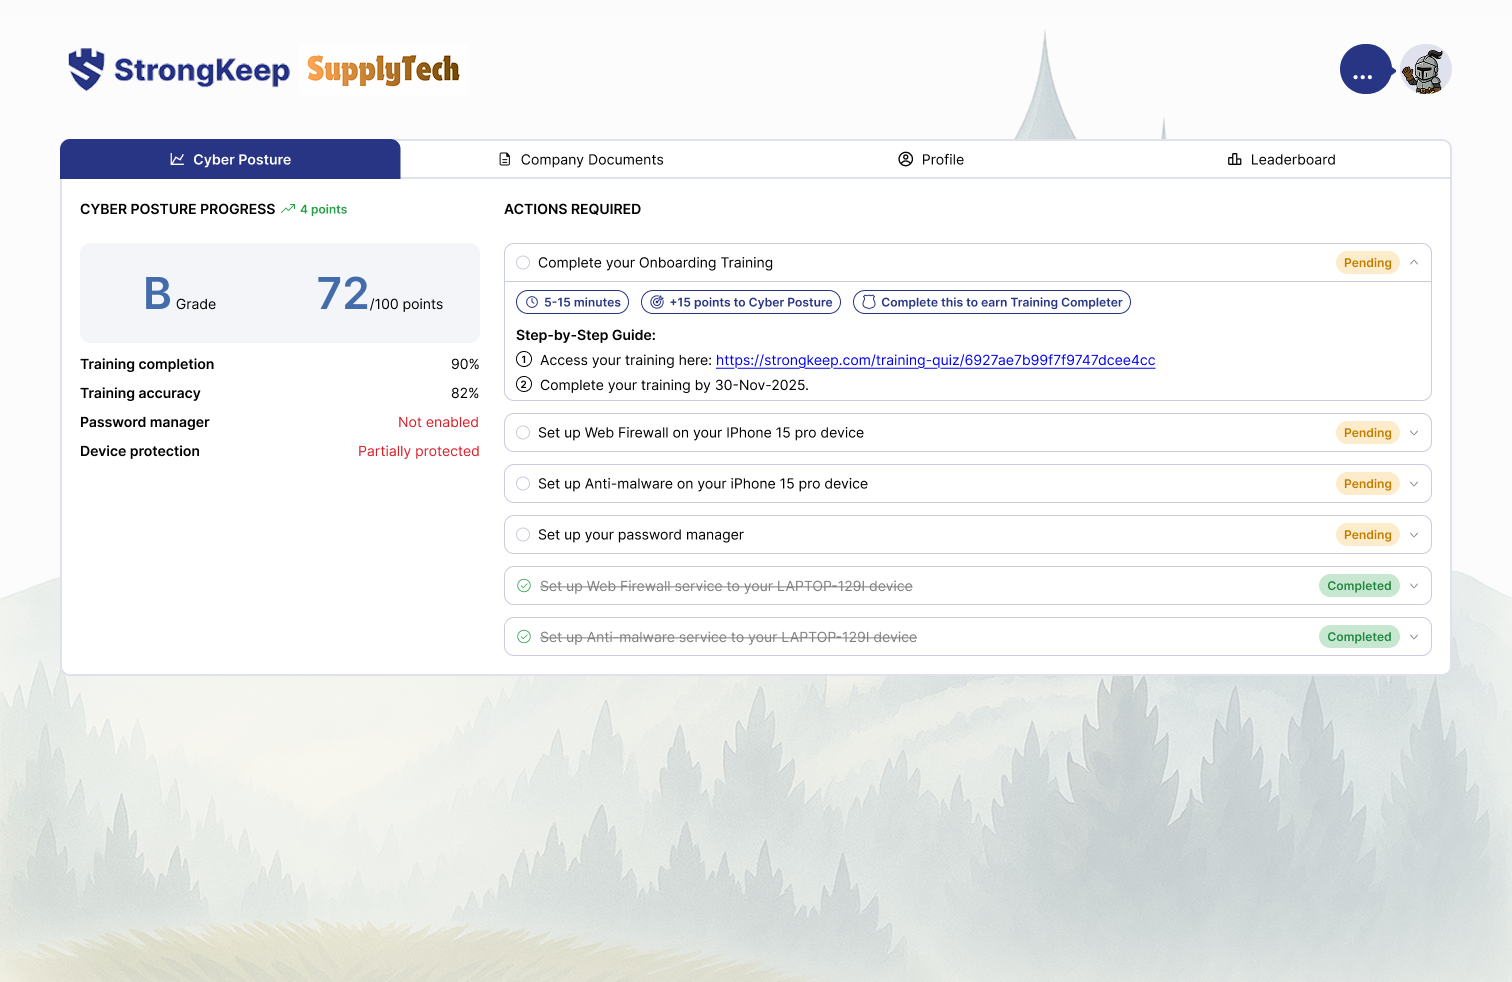Viewport: 1512px width, 982px height.
Task: Click the chart icon in Cyber Posture tab
Action: click(x=177, y=159)
